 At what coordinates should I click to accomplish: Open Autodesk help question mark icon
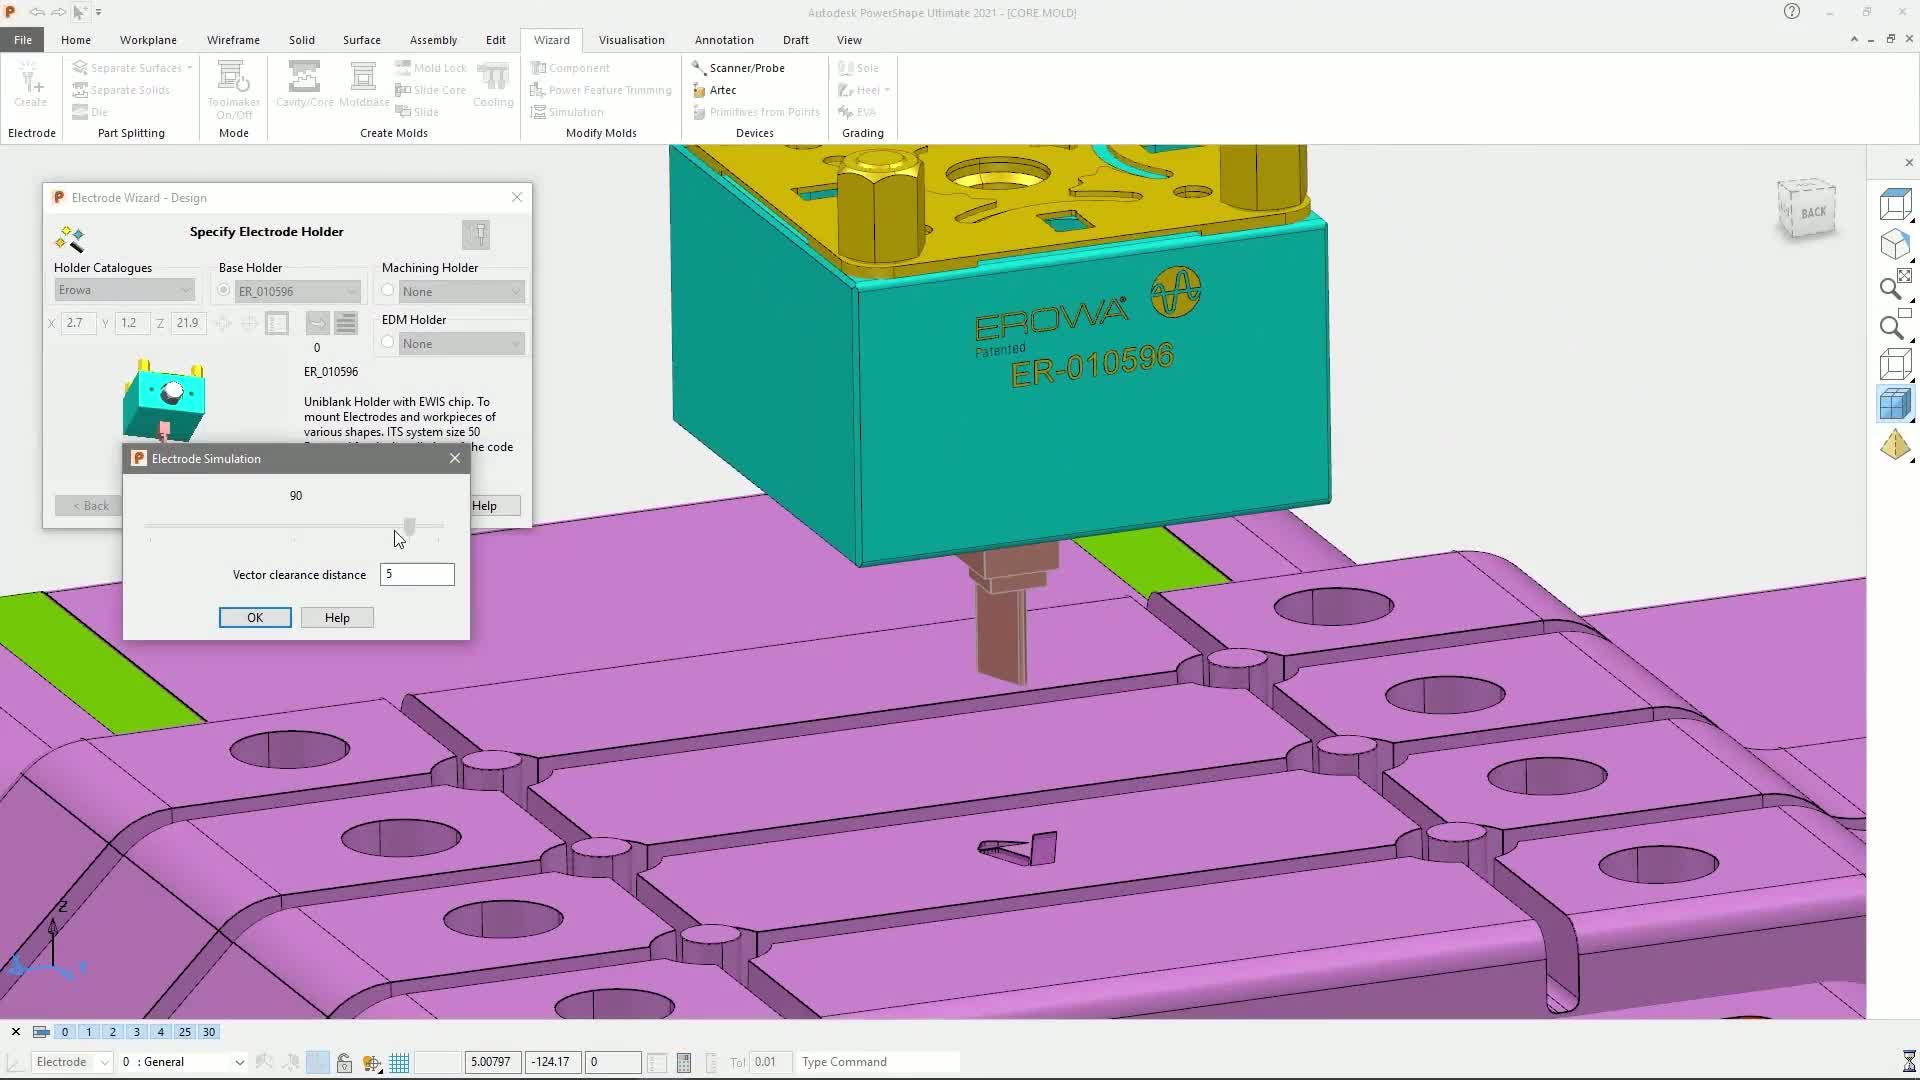click(x=1791, y=12)
